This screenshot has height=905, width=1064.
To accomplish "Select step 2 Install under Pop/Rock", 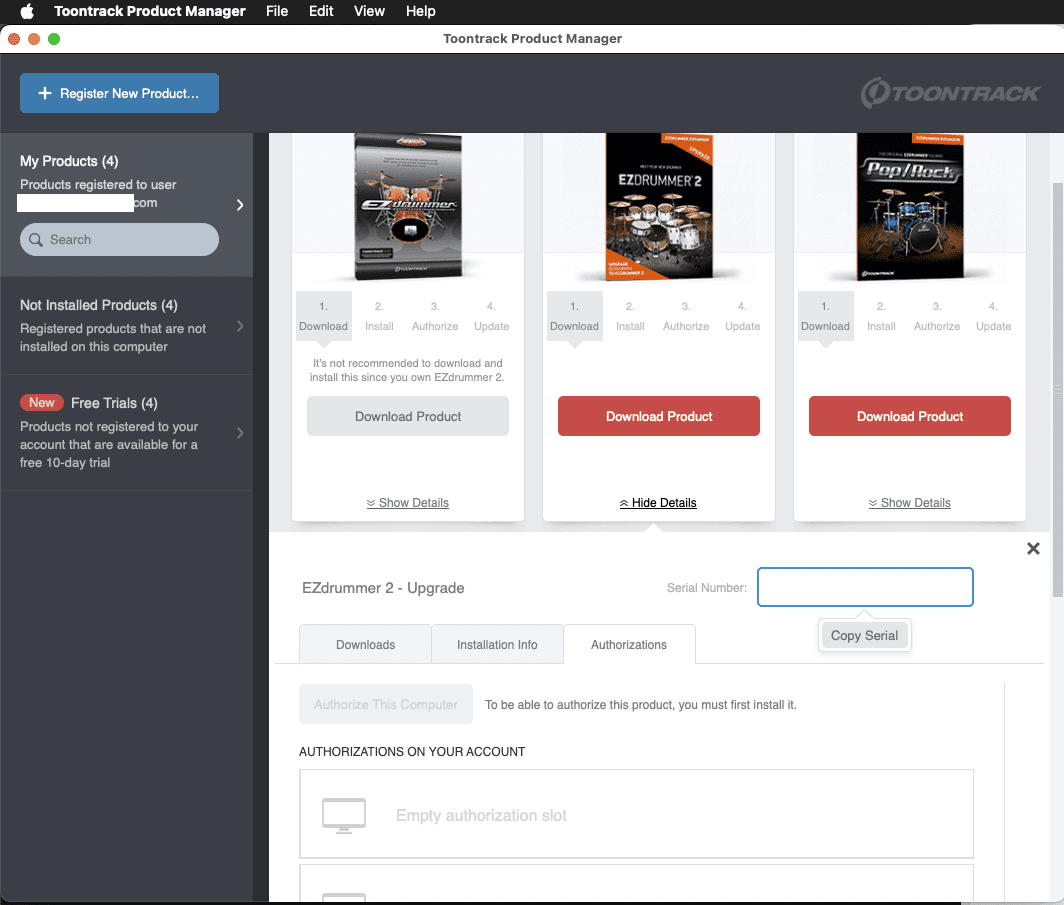I will coord(881,317).
